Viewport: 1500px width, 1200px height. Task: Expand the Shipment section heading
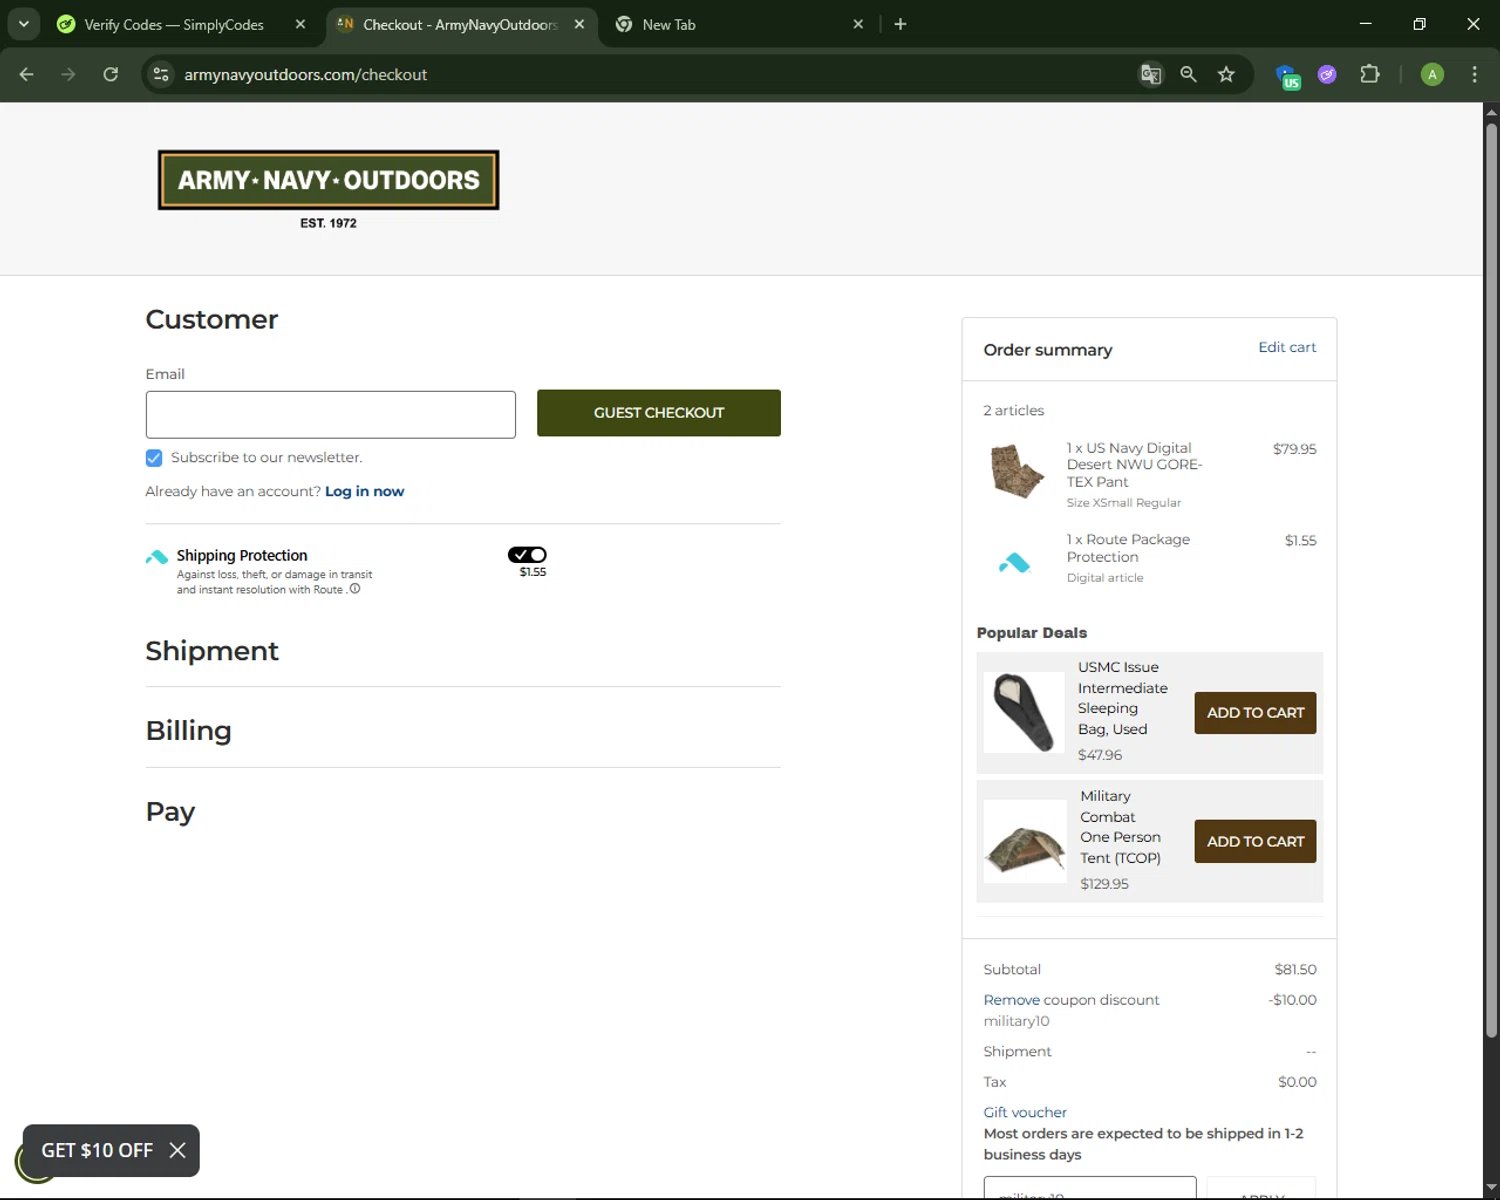(x=212, y=651)
